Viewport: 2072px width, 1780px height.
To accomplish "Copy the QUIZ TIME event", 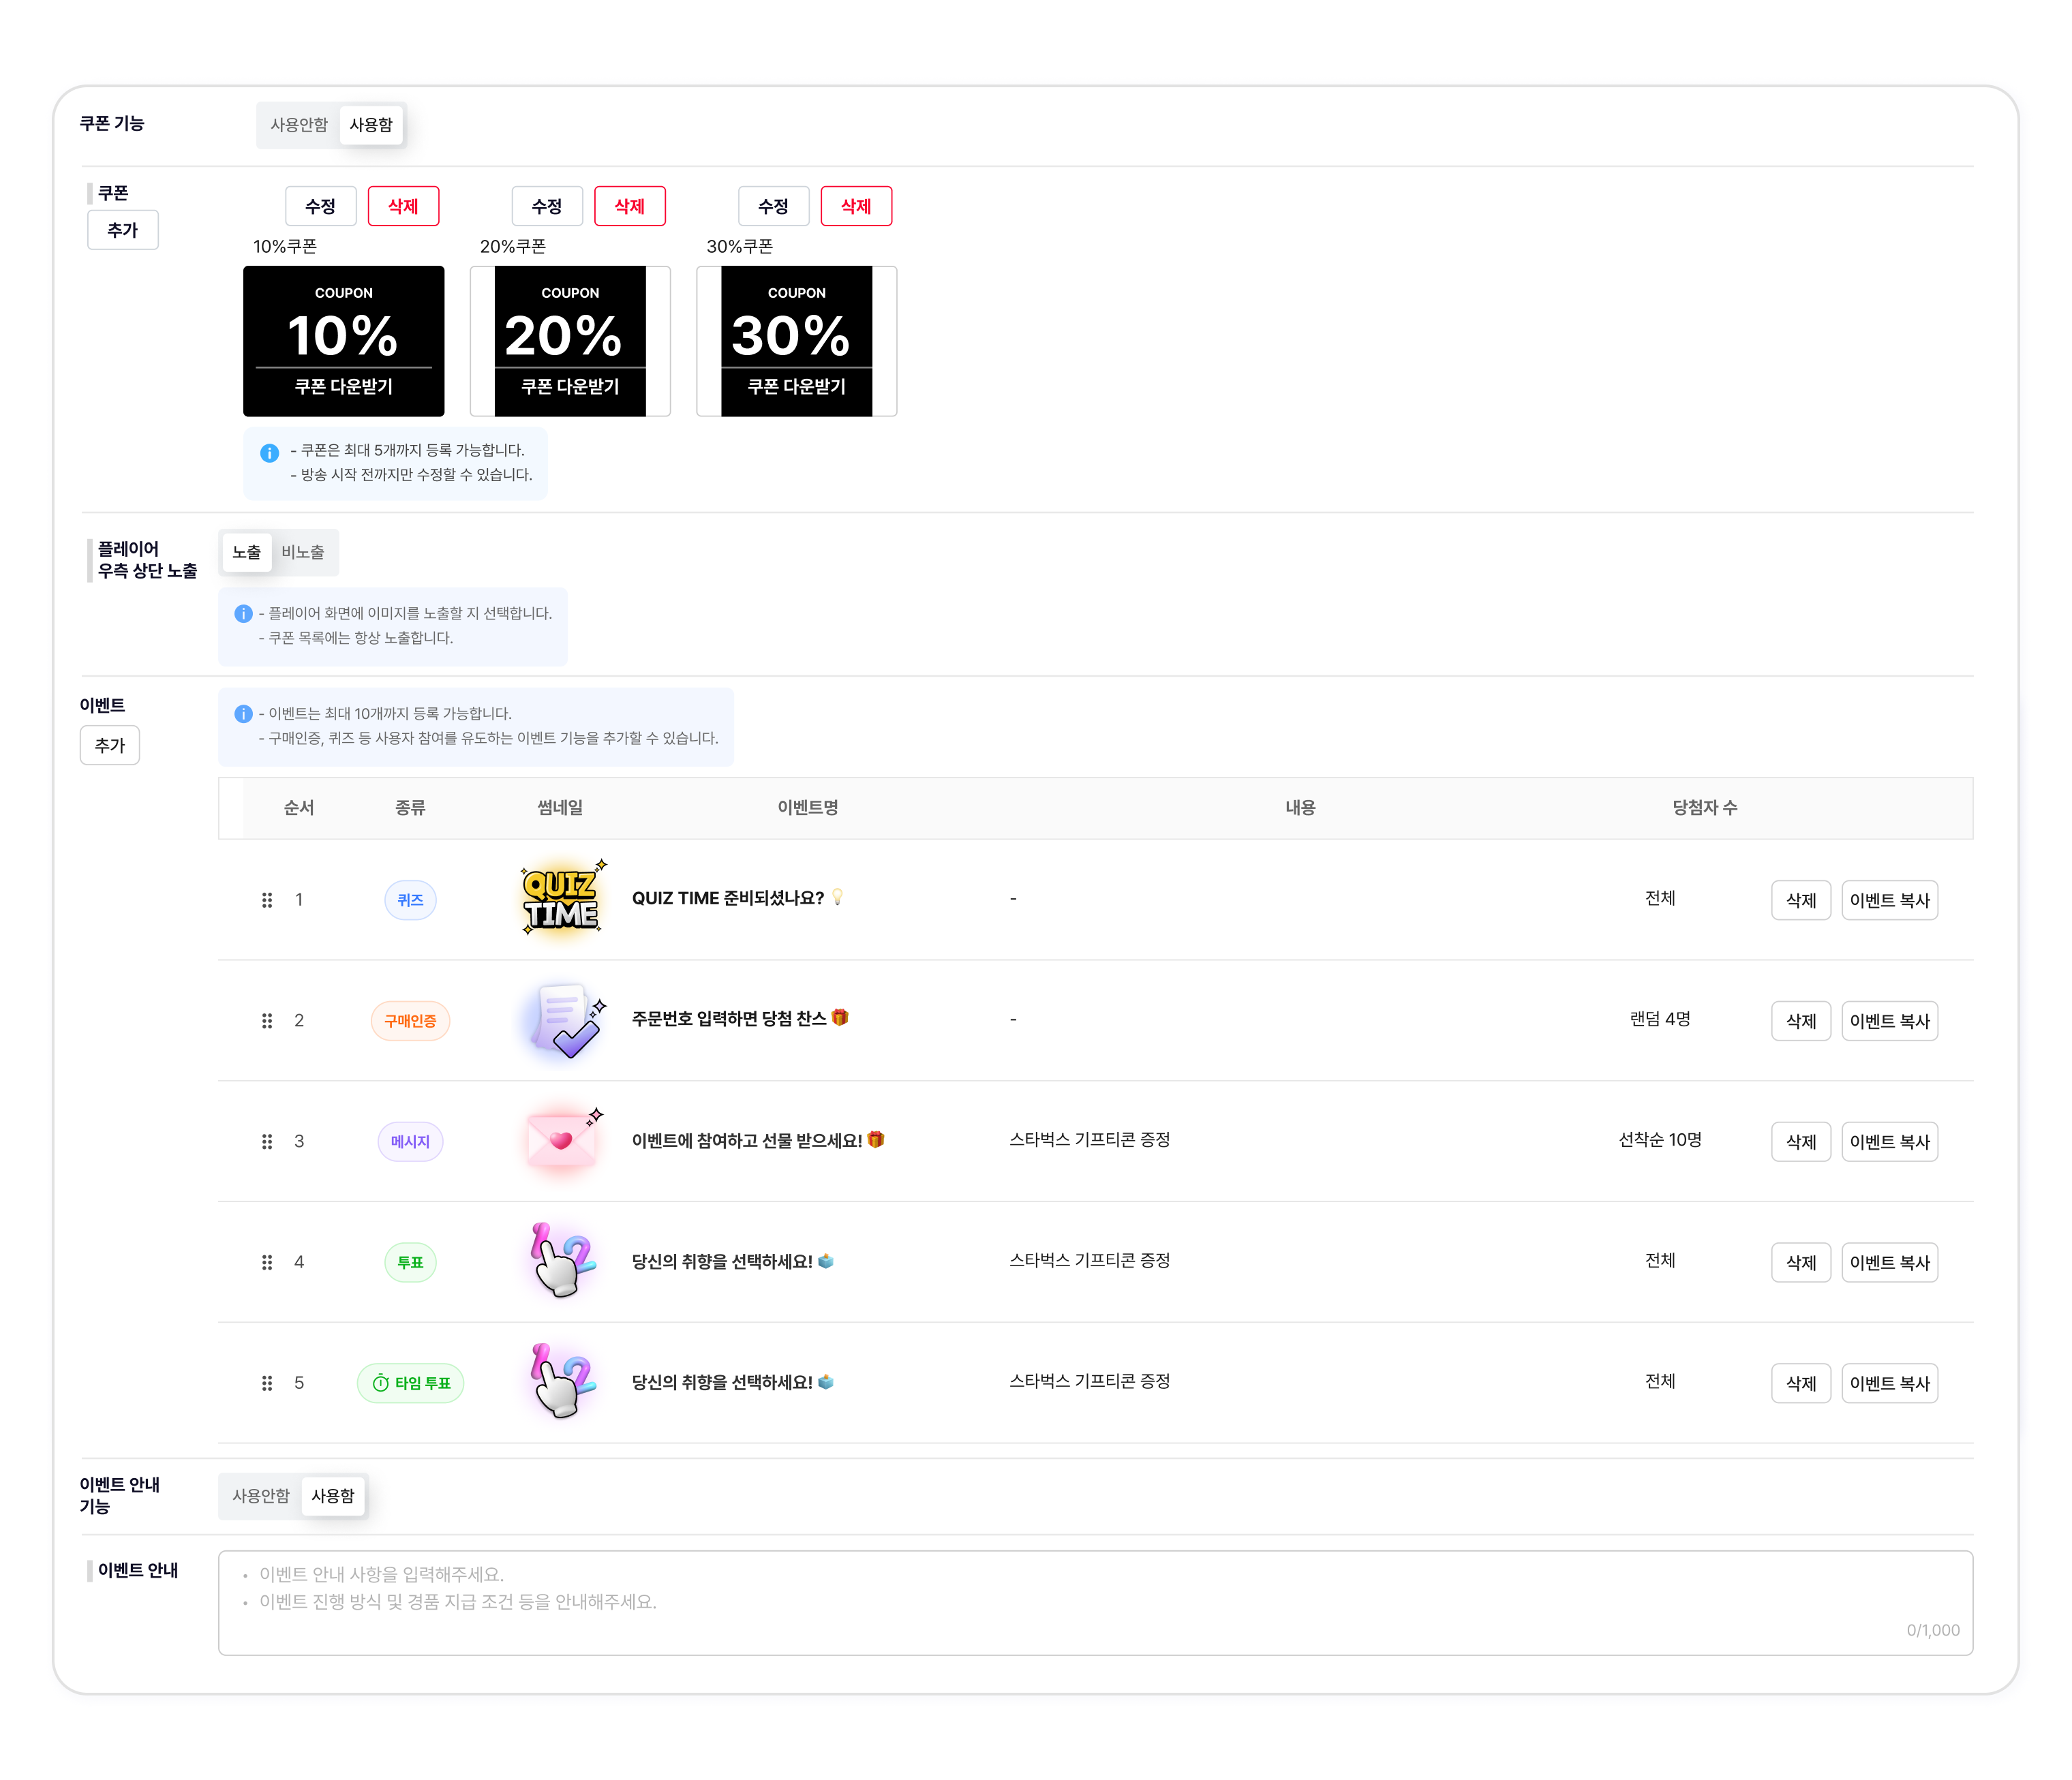I will point(1890,900).
